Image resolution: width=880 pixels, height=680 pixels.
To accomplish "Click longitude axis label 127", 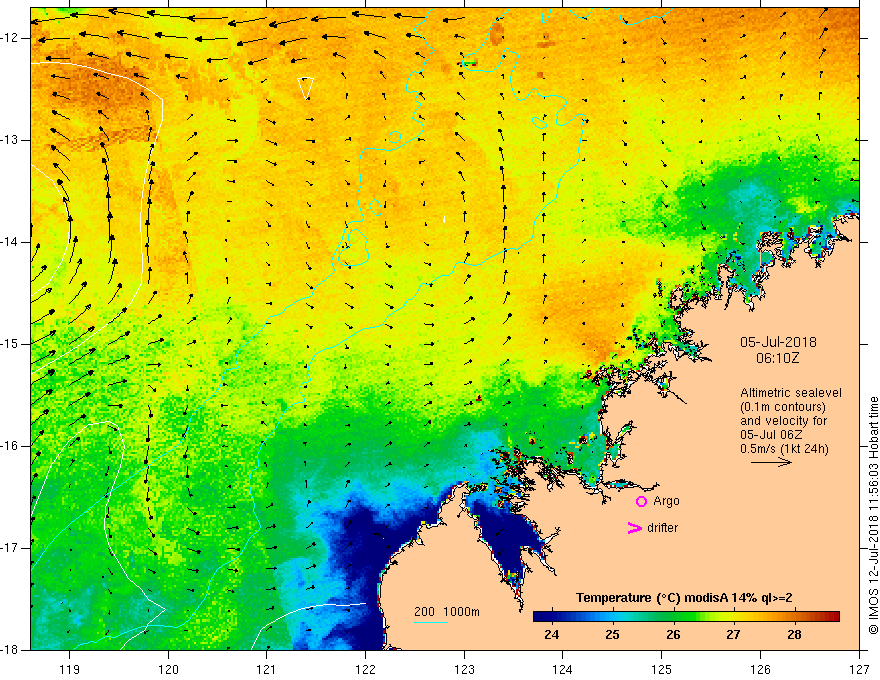I will (x=859, y=669).
